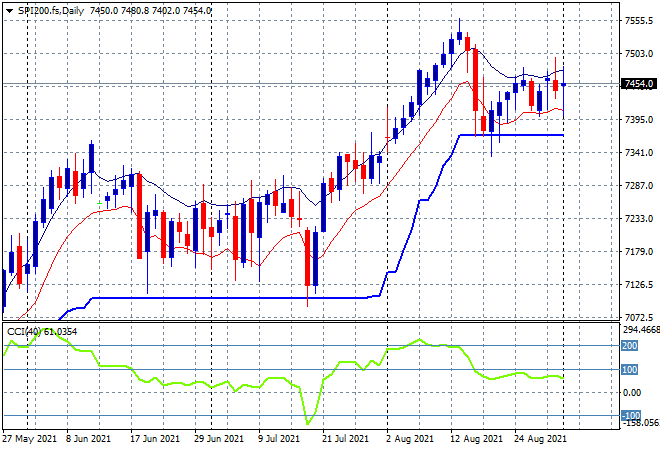
Task: Click the CCI 200 level label
Action: point(630,346)
